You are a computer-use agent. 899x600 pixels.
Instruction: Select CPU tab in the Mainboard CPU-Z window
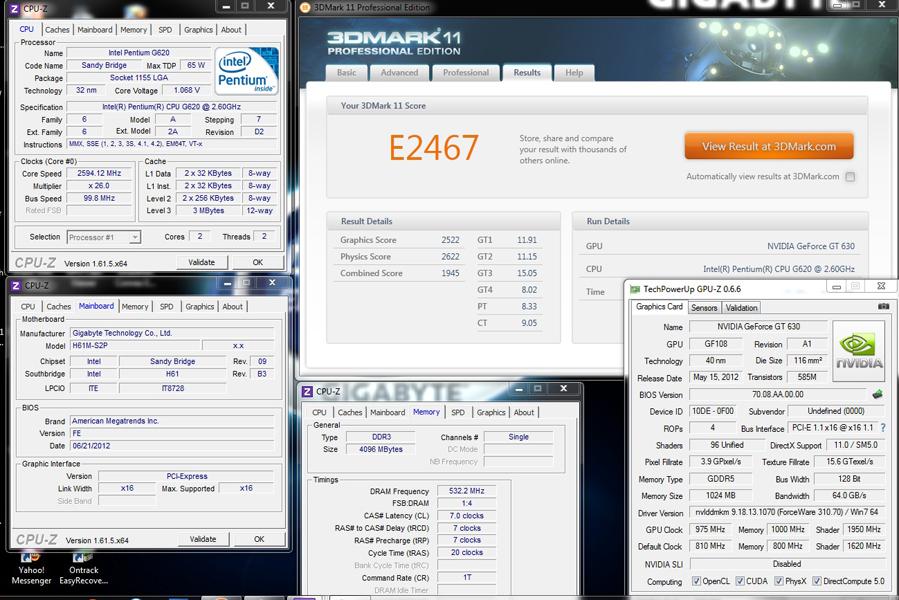point(28,306)
